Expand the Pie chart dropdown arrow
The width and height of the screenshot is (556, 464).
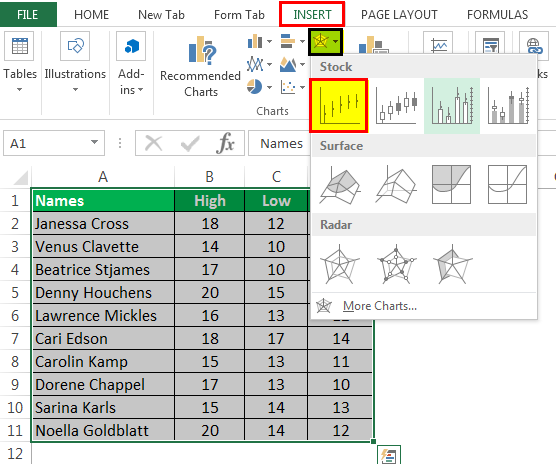pos(269,87)
